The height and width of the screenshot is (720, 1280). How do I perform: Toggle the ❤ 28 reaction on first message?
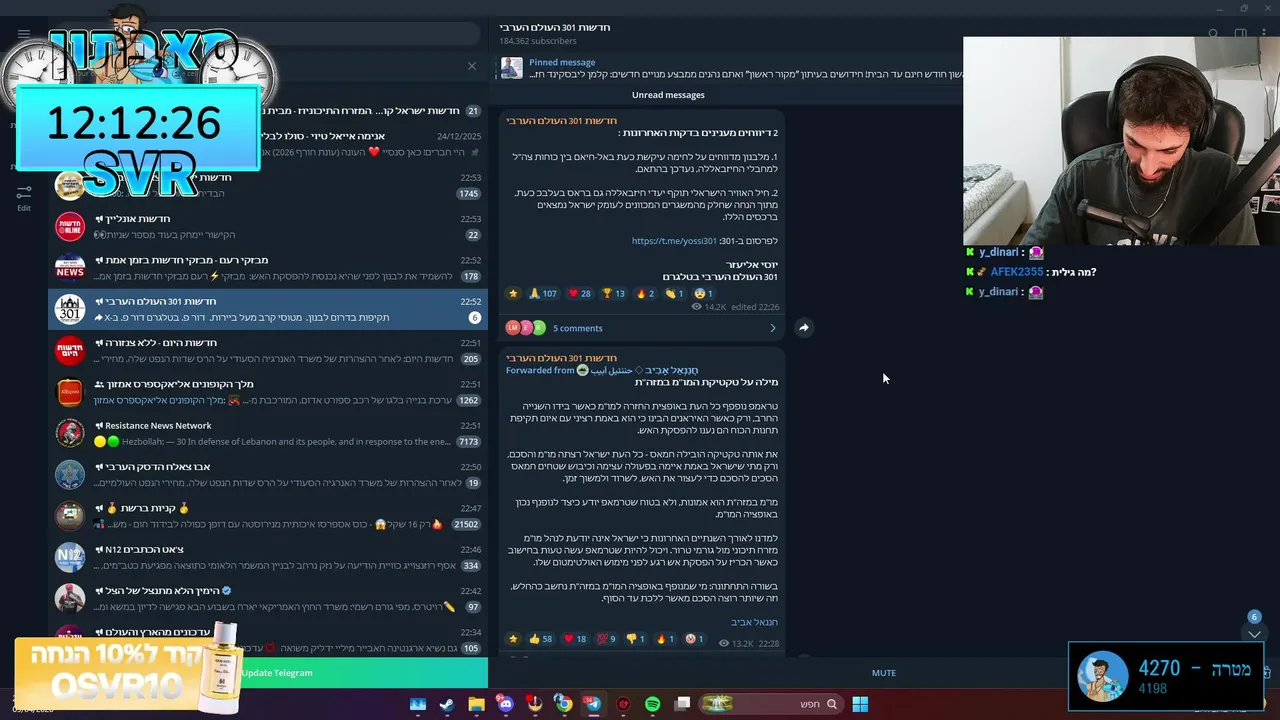(579, 294)
